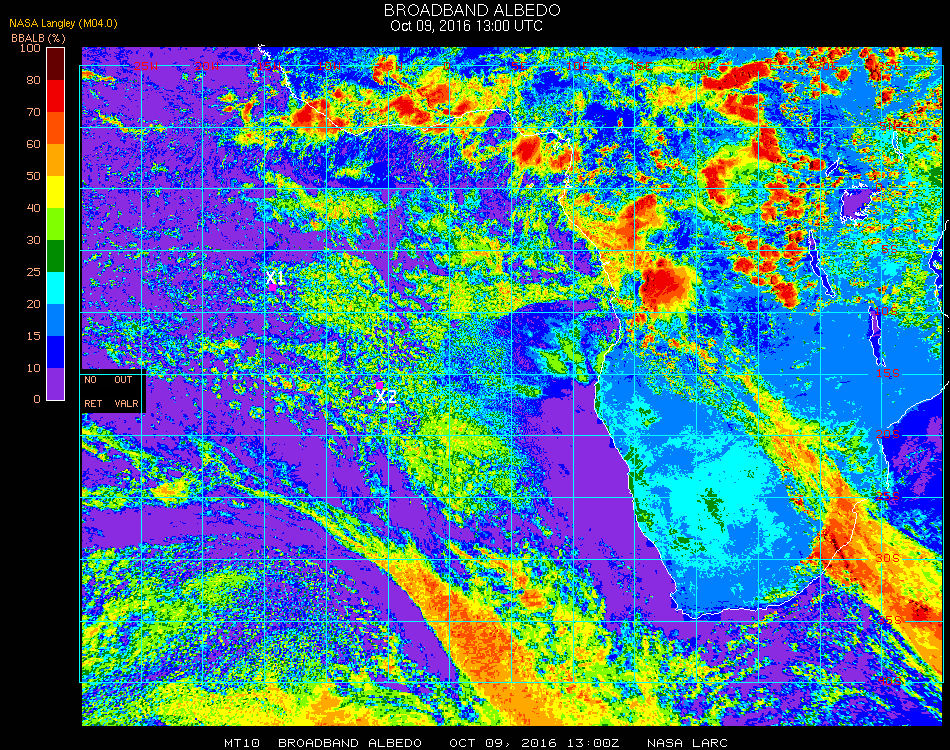Click the '20W' longitude label
Image resolution: width=950 pixels, height=750 pixels.
tap(207, 66)
